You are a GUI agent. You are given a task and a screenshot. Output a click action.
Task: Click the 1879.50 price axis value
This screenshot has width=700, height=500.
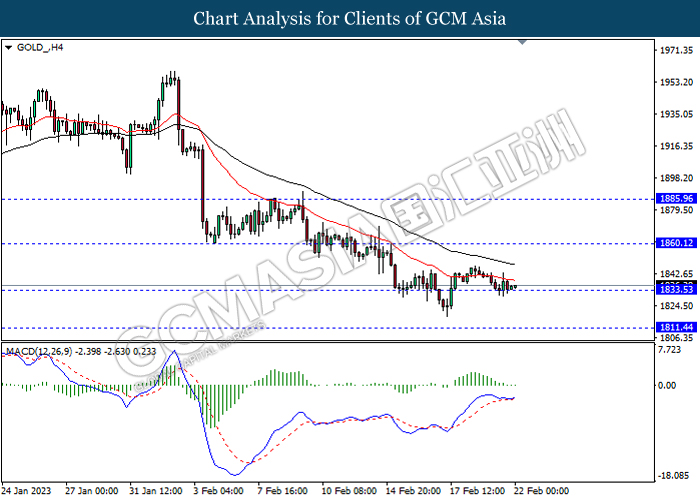coord(676,210)
